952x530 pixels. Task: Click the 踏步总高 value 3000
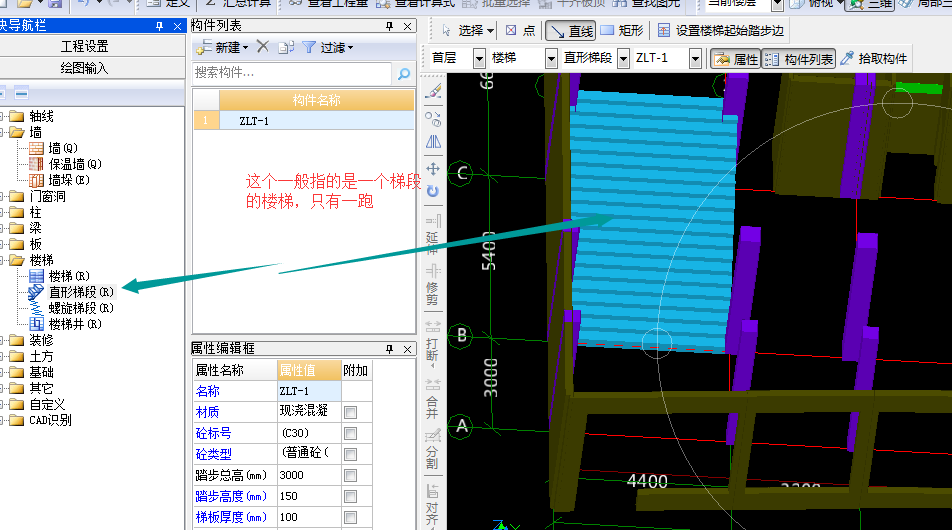(x=309, y=475)
